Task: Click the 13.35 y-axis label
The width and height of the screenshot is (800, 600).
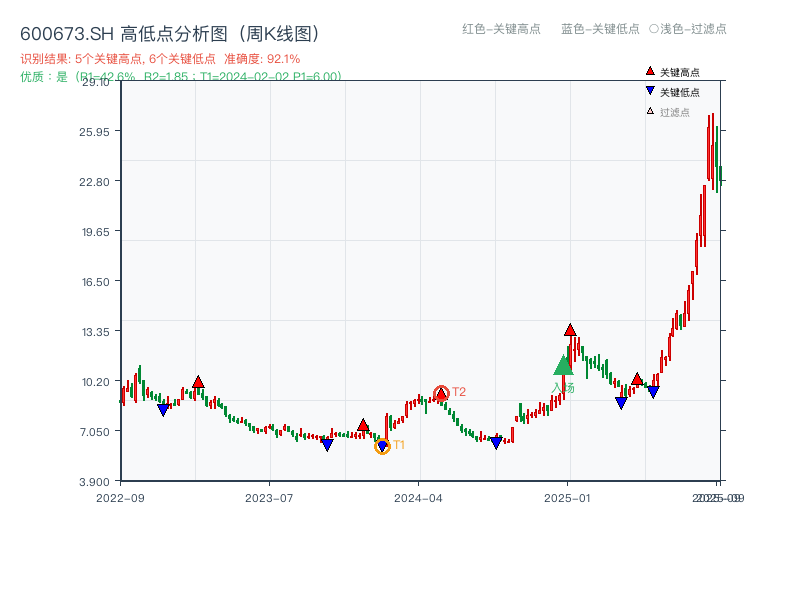Action: (96, 332)
